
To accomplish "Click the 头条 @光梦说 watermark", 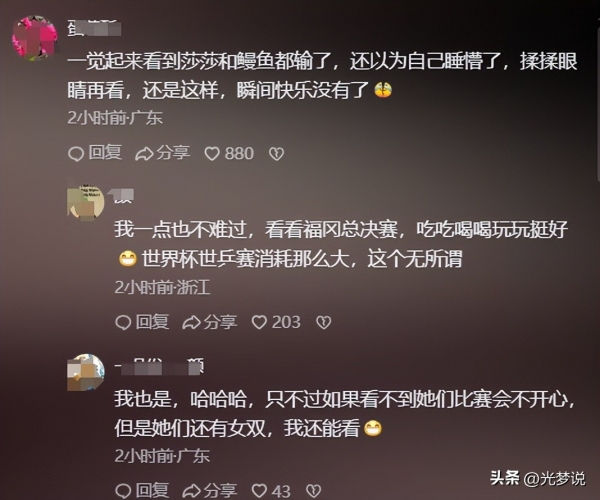I will coord(538,478).
